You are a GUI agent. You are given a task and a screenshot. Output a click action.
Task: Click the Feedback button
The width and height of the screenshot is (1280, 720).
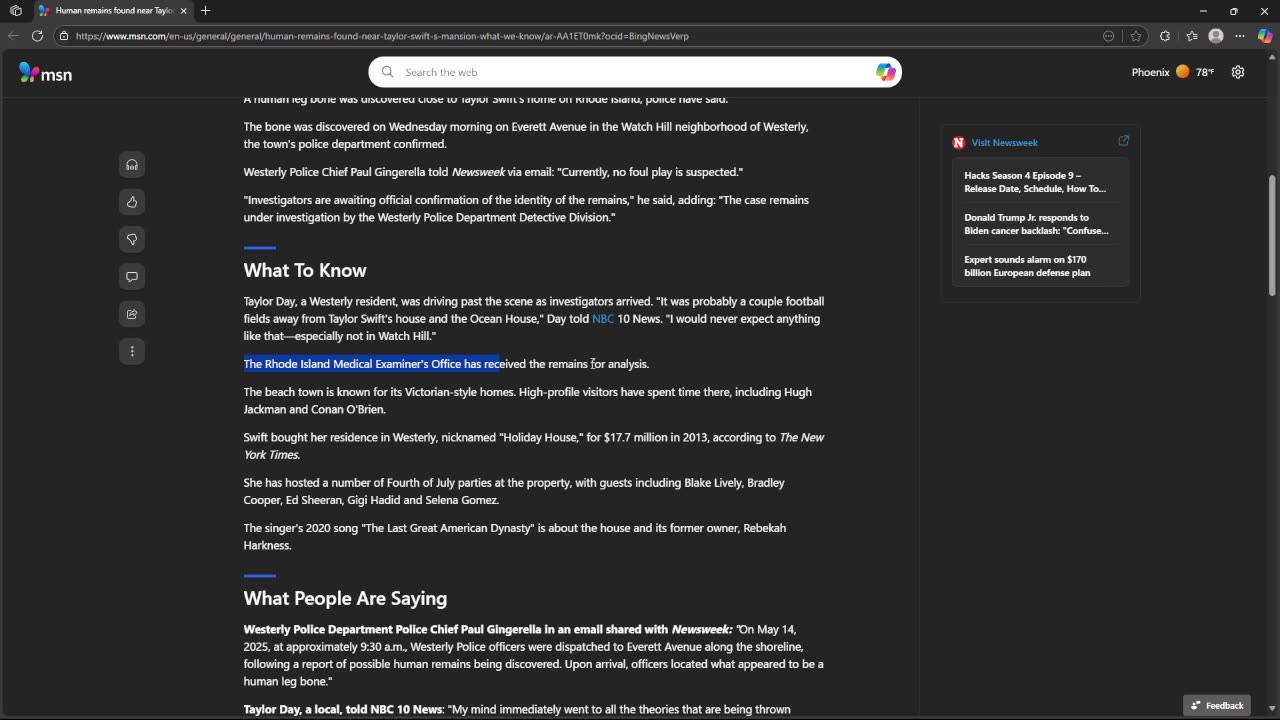pos(1217,705)
